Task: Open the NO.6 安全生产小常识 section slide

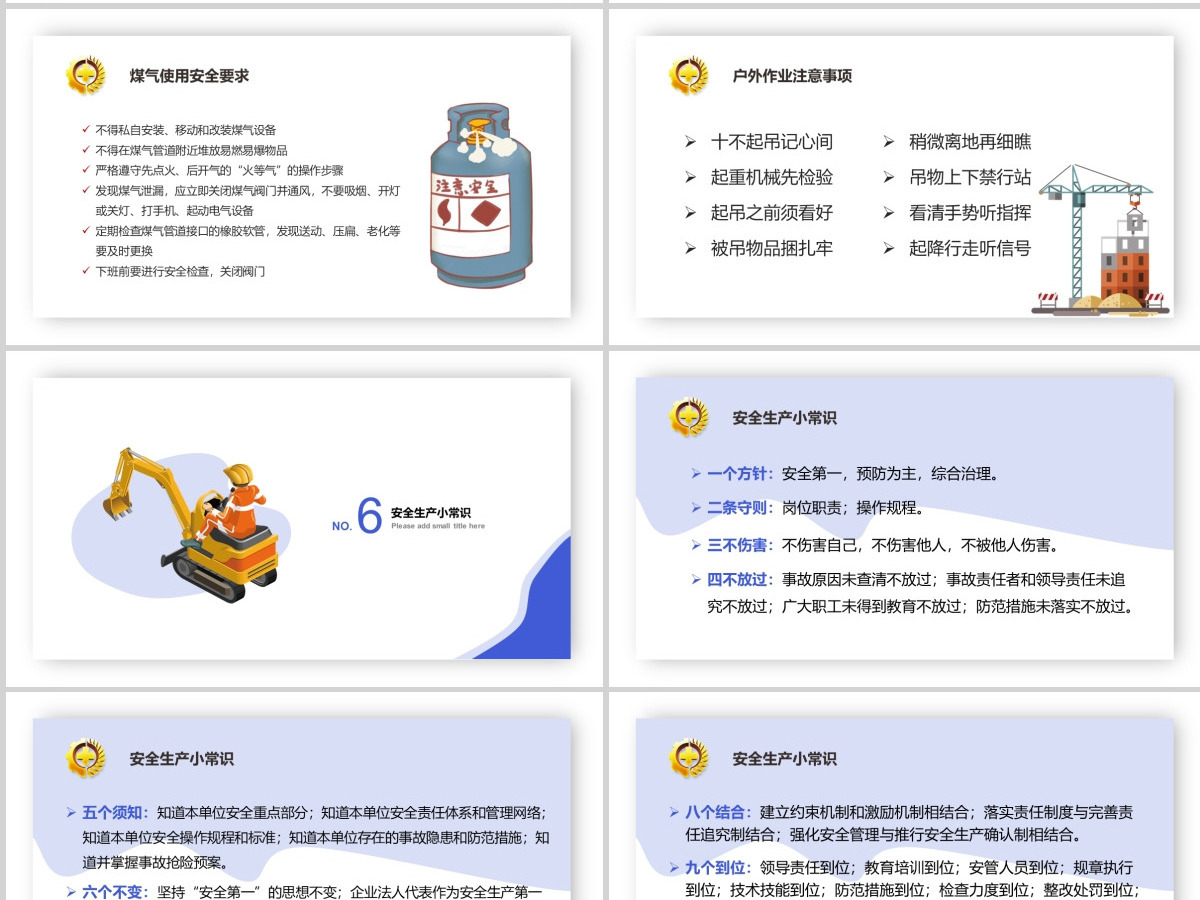Action: pos(302,518)
